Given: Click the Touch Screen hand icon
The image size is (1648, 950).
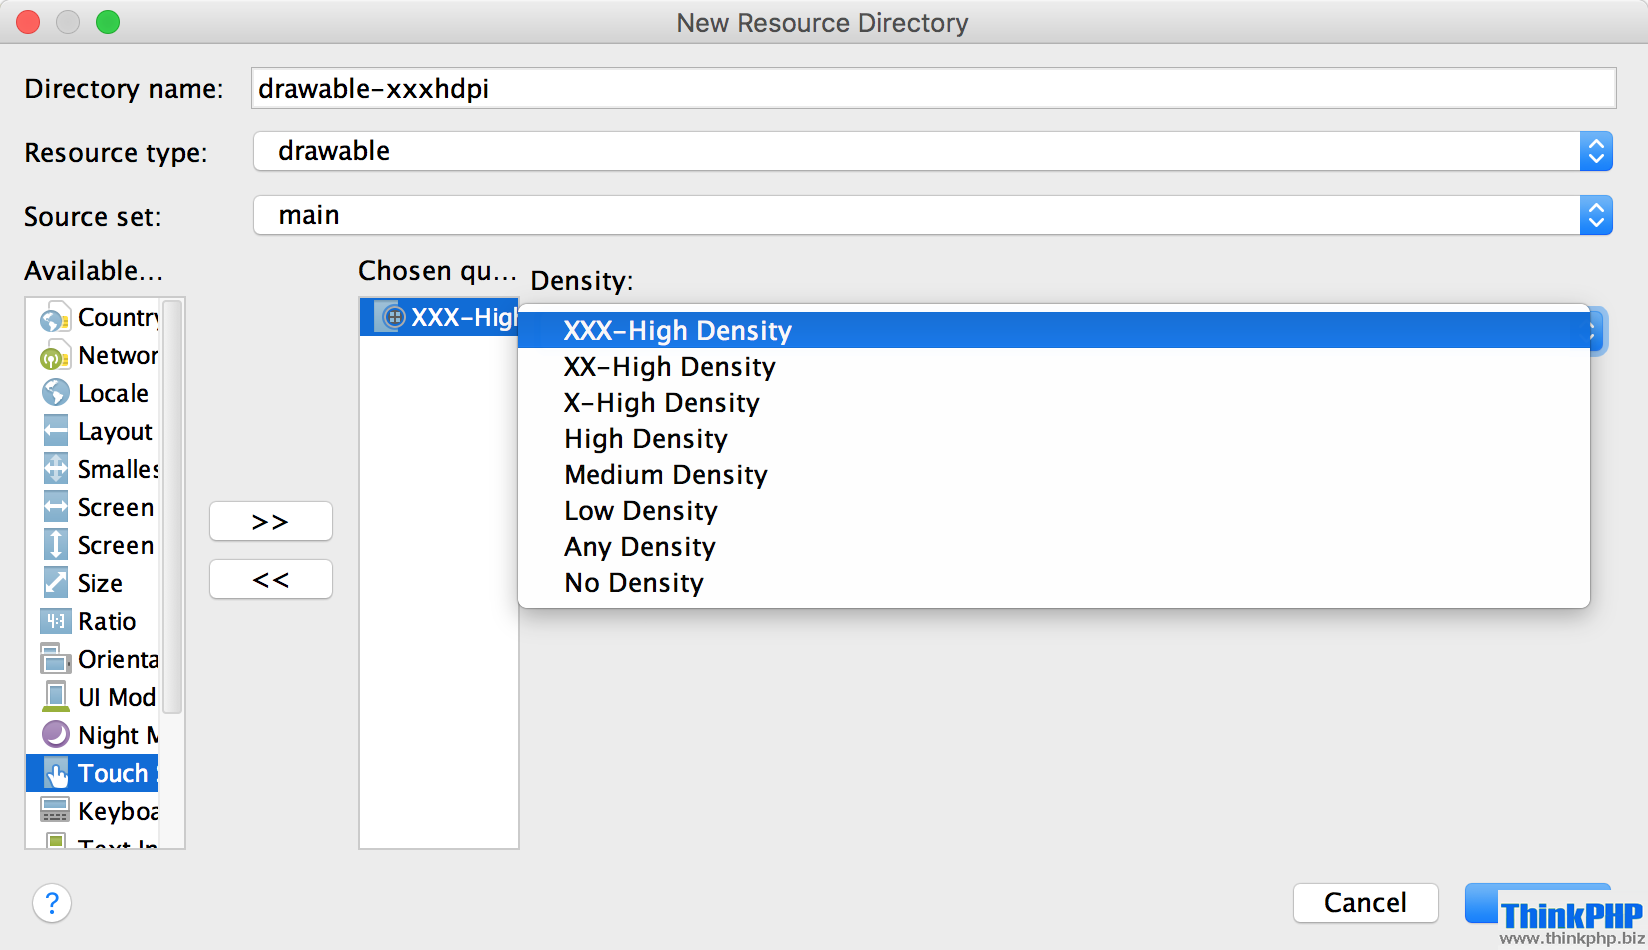Looking at the screenshot, I should tap(57, 773).
